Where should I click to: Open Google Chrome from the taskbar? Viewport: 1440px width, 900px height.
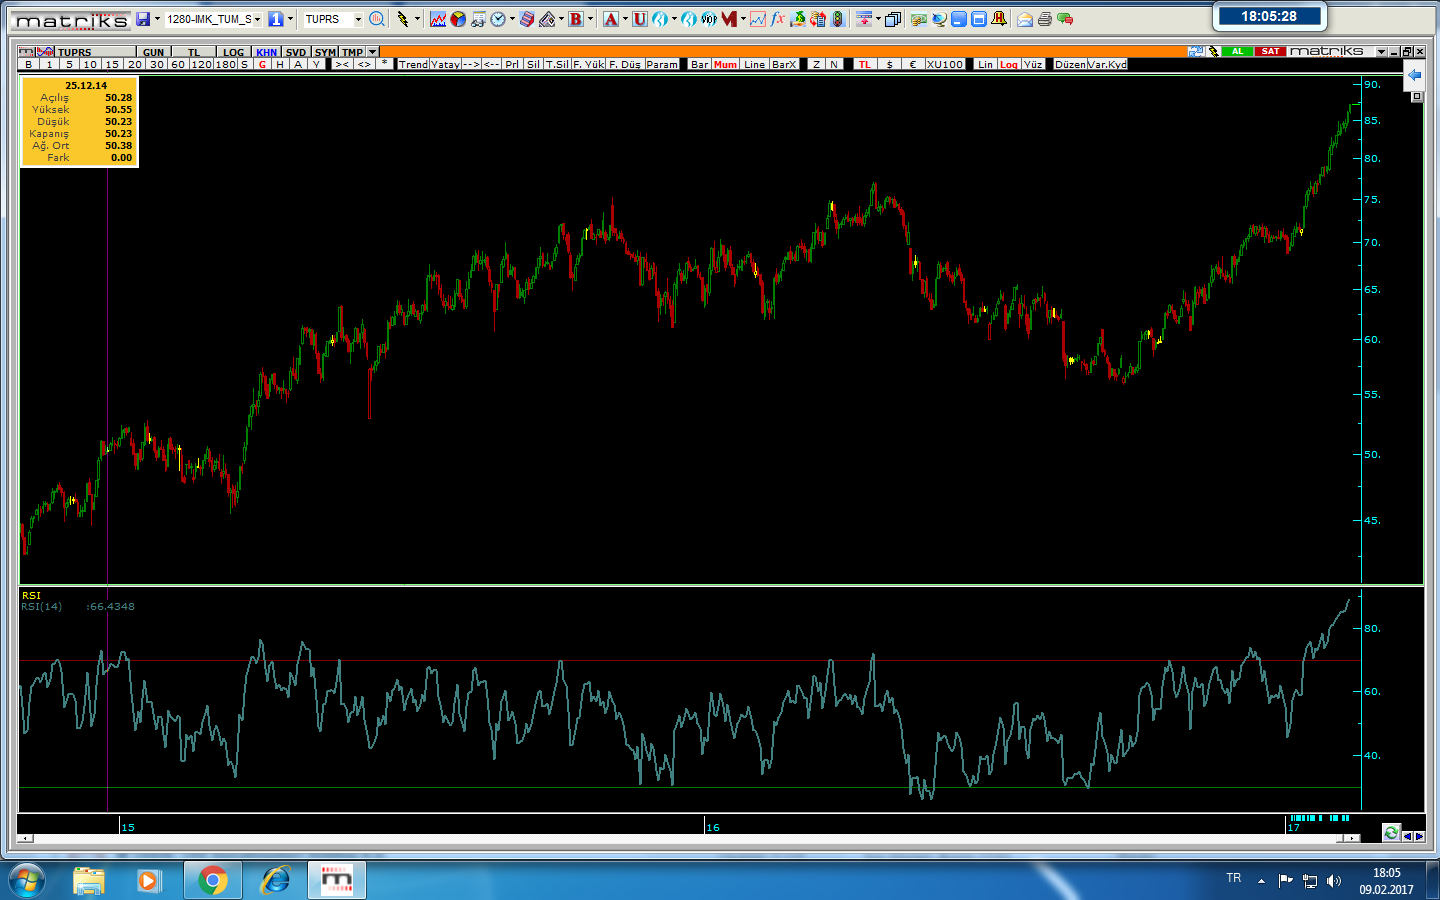click(x=212, y=880)
